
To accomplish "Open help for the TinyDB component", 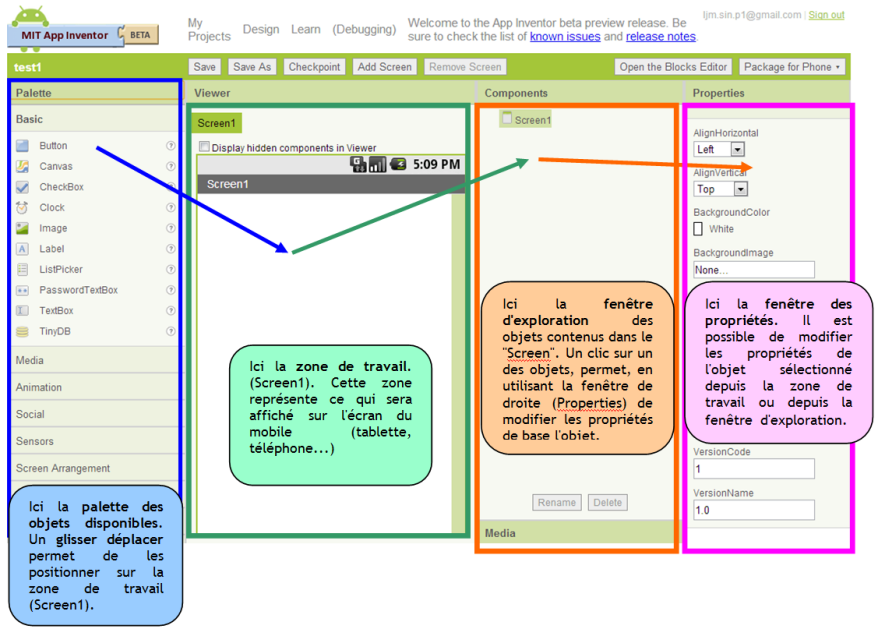I will 171,332.
